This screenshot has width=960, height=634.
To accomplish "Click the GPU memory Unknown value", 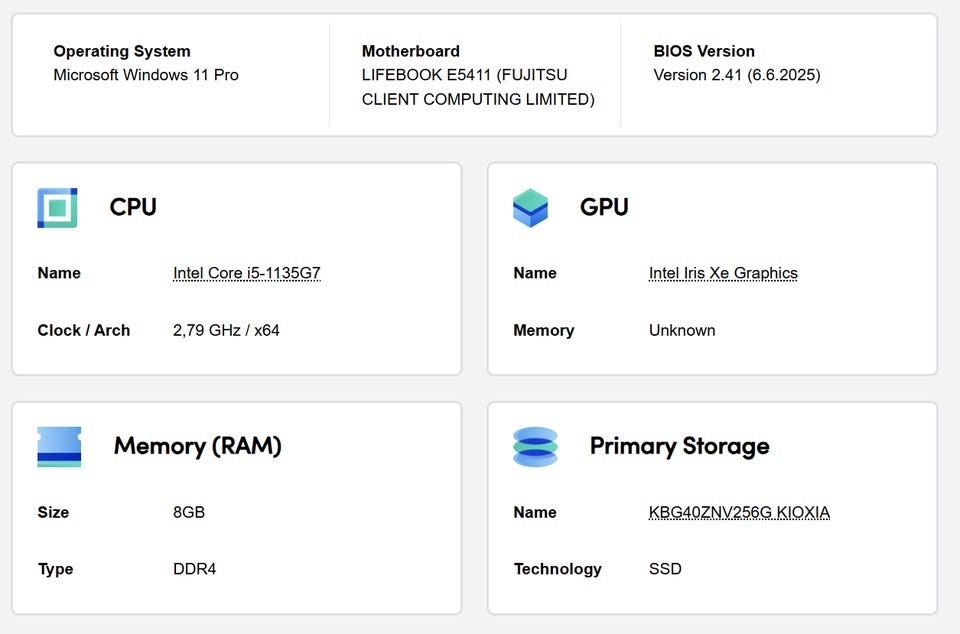I will pyautogui.click(x=682, y=330).
